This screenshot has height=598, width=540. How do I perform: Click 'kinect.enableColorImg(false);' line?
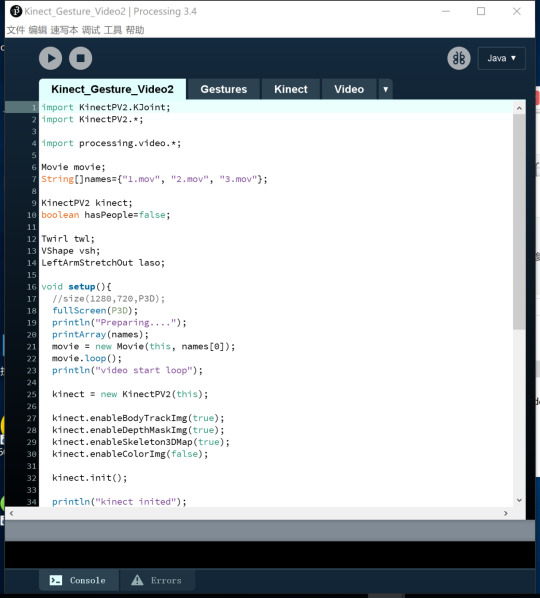(130, 454)
